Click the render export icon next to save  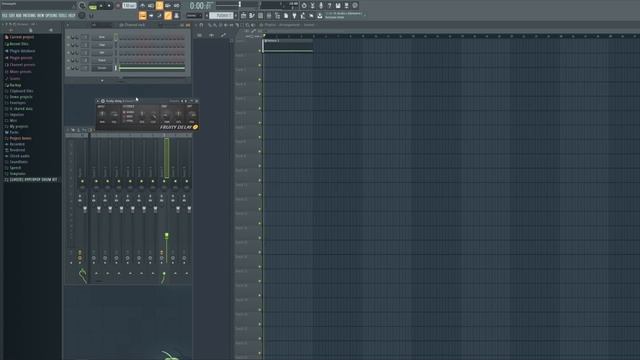click(x=347, y=6)
